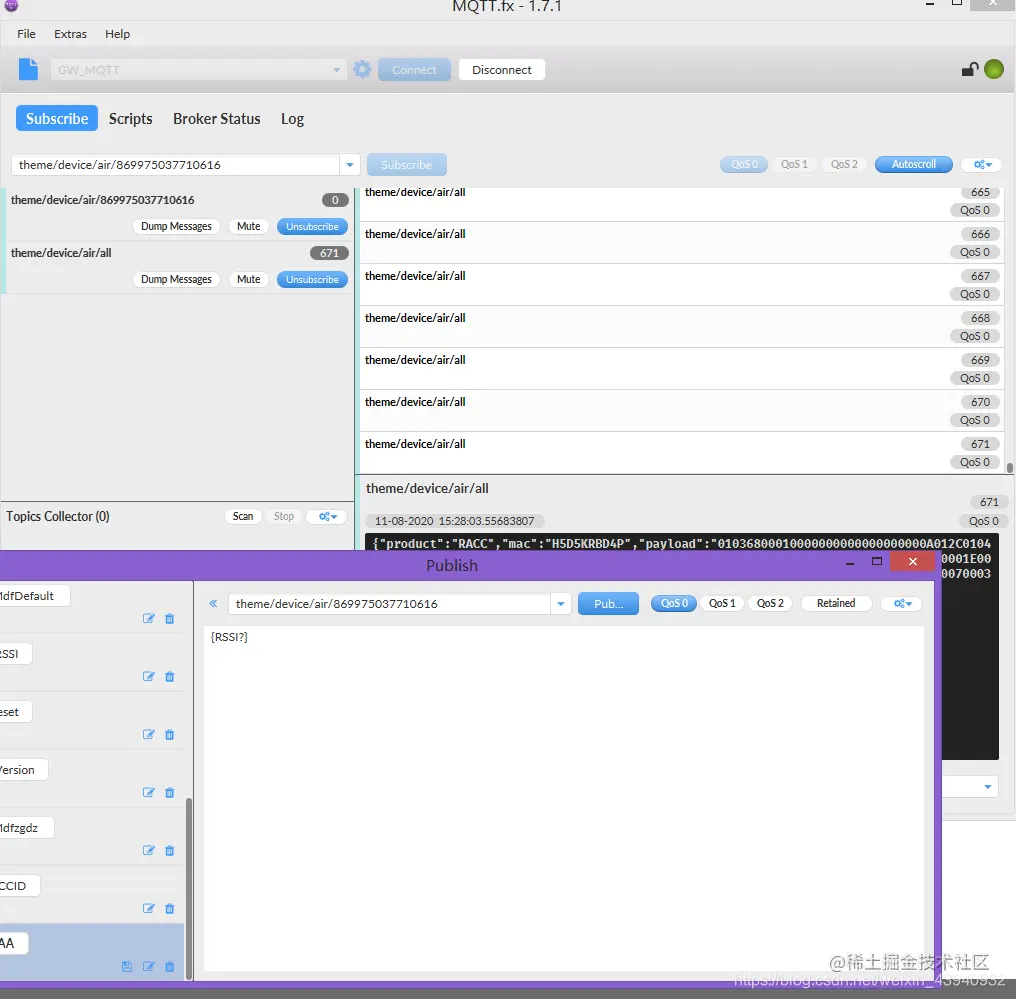This screenshot has width=1016, height=999.
Task: Open payload format dropdown behind Publish window
Action: (x=987, y=787)
